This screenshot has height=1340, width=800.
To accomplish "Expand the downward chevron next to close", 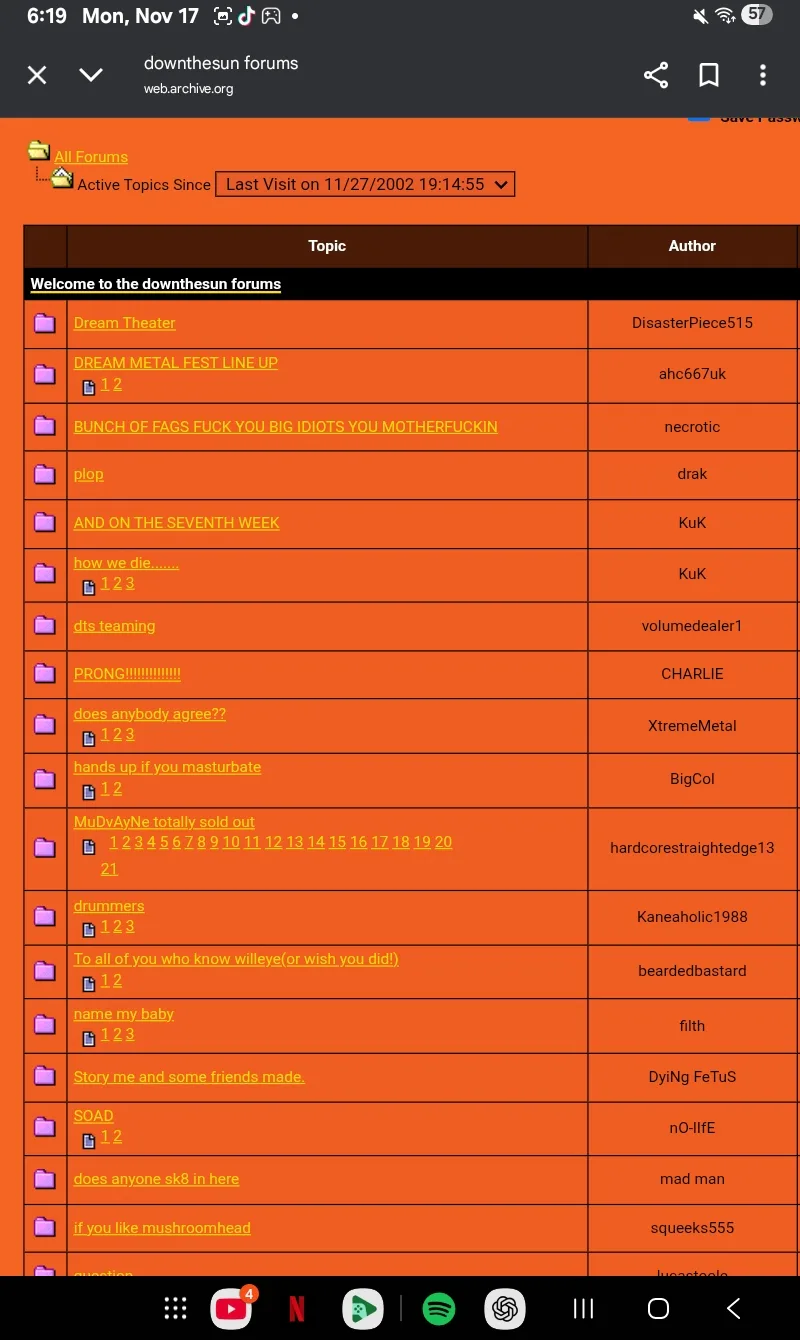I will point(91,75).
